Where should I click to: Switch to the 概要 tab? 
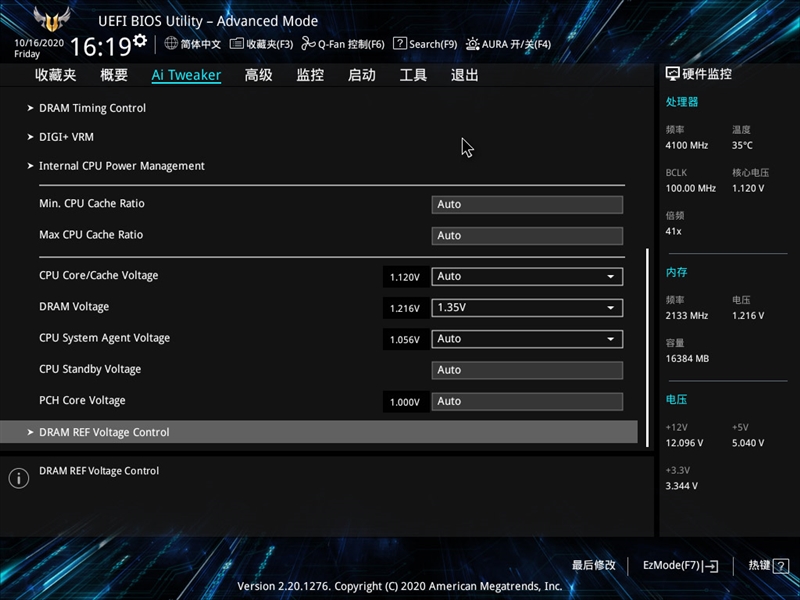pos(114,75)
